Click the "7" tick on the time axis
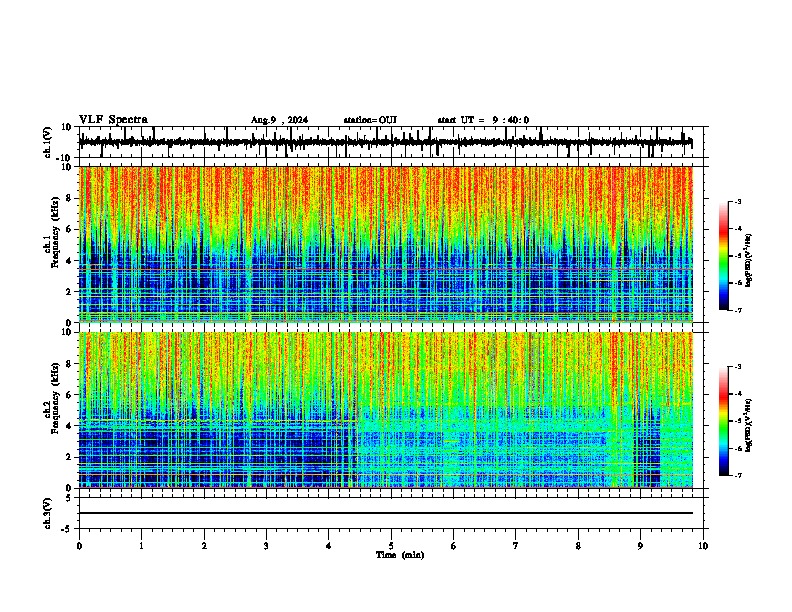 coord(516,546)
